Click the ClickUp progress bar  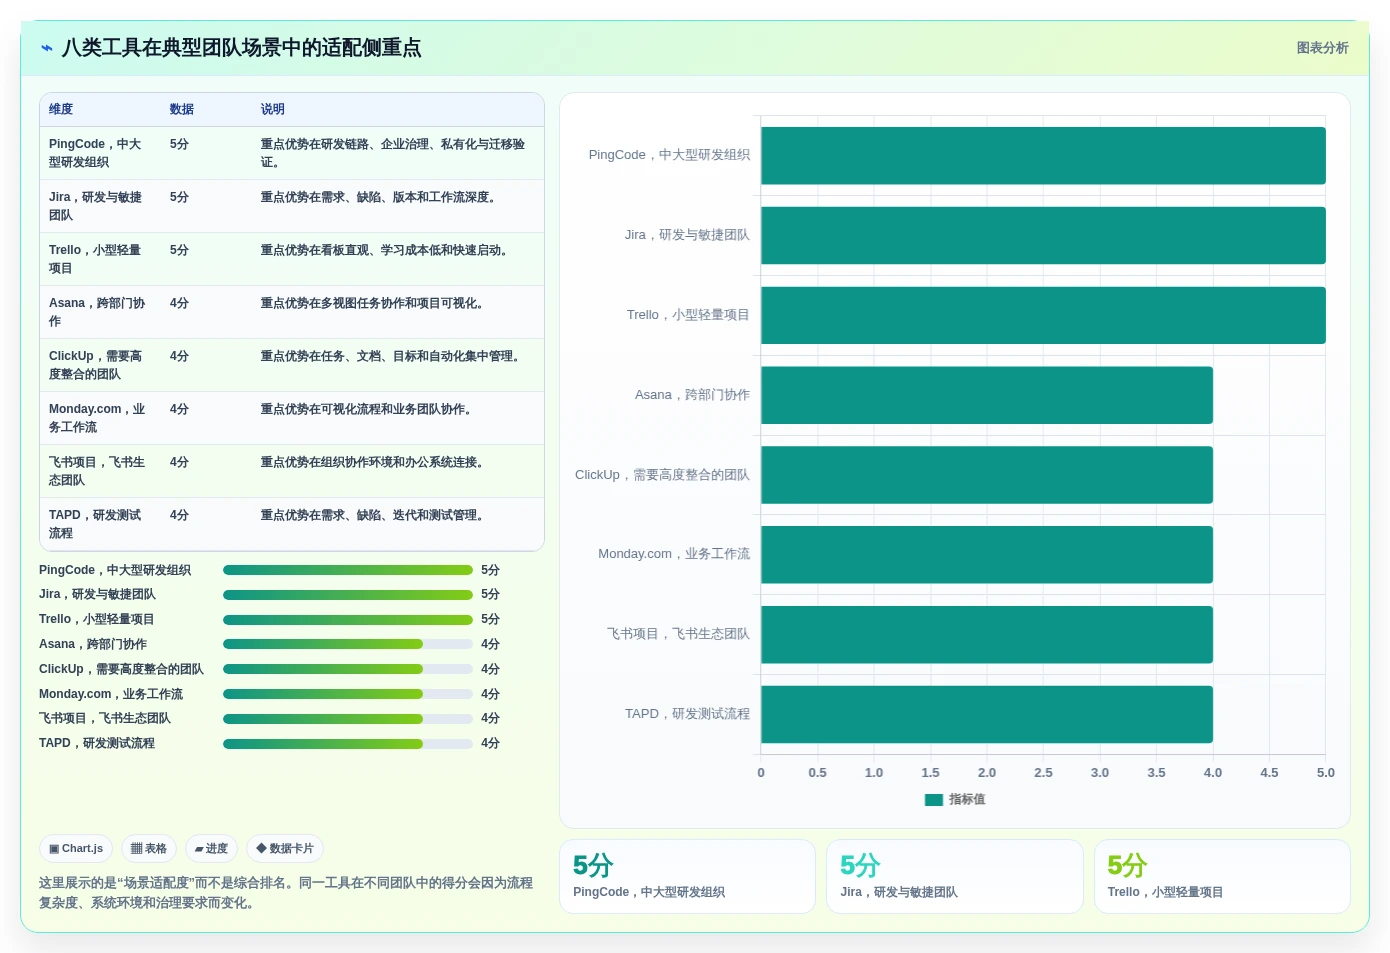pyautogui.click(x=348, y=669)
